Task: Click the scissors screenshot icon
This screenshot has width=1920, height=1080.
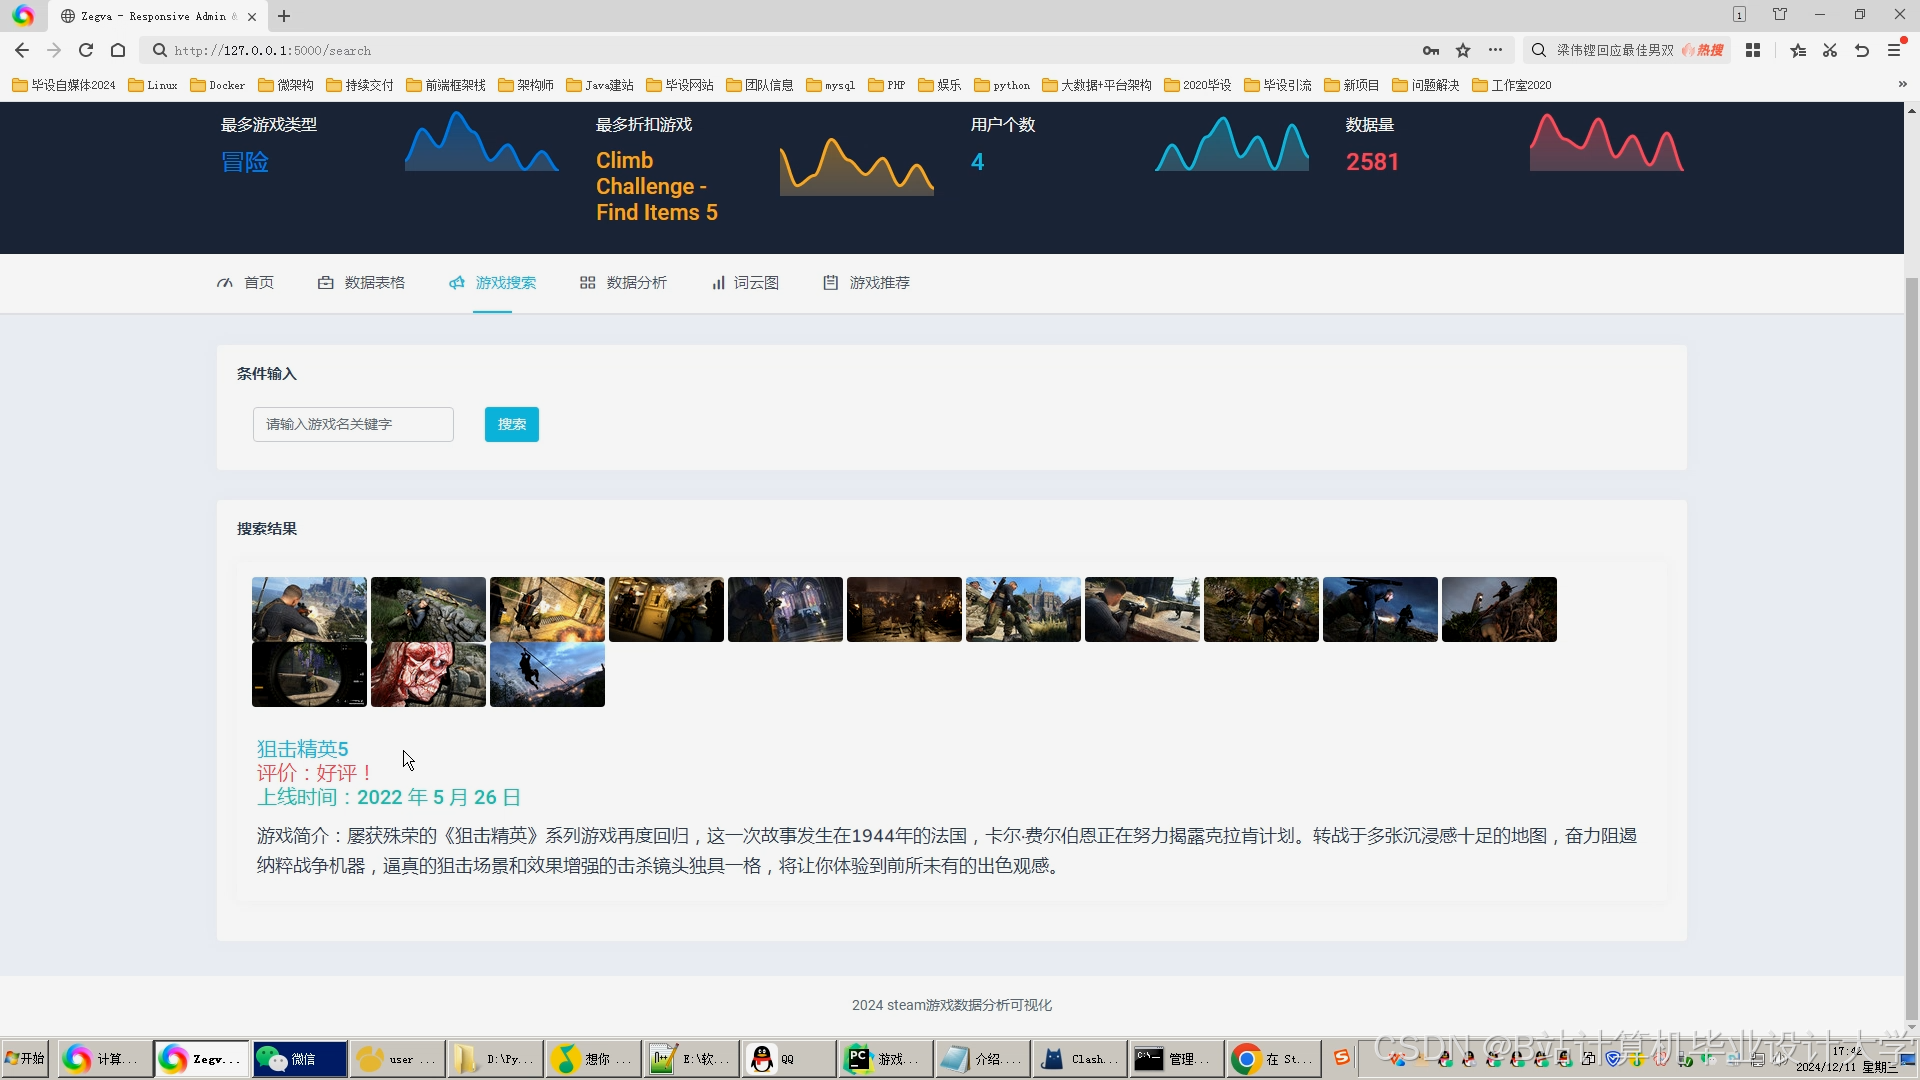Action: pos(1830,50)
